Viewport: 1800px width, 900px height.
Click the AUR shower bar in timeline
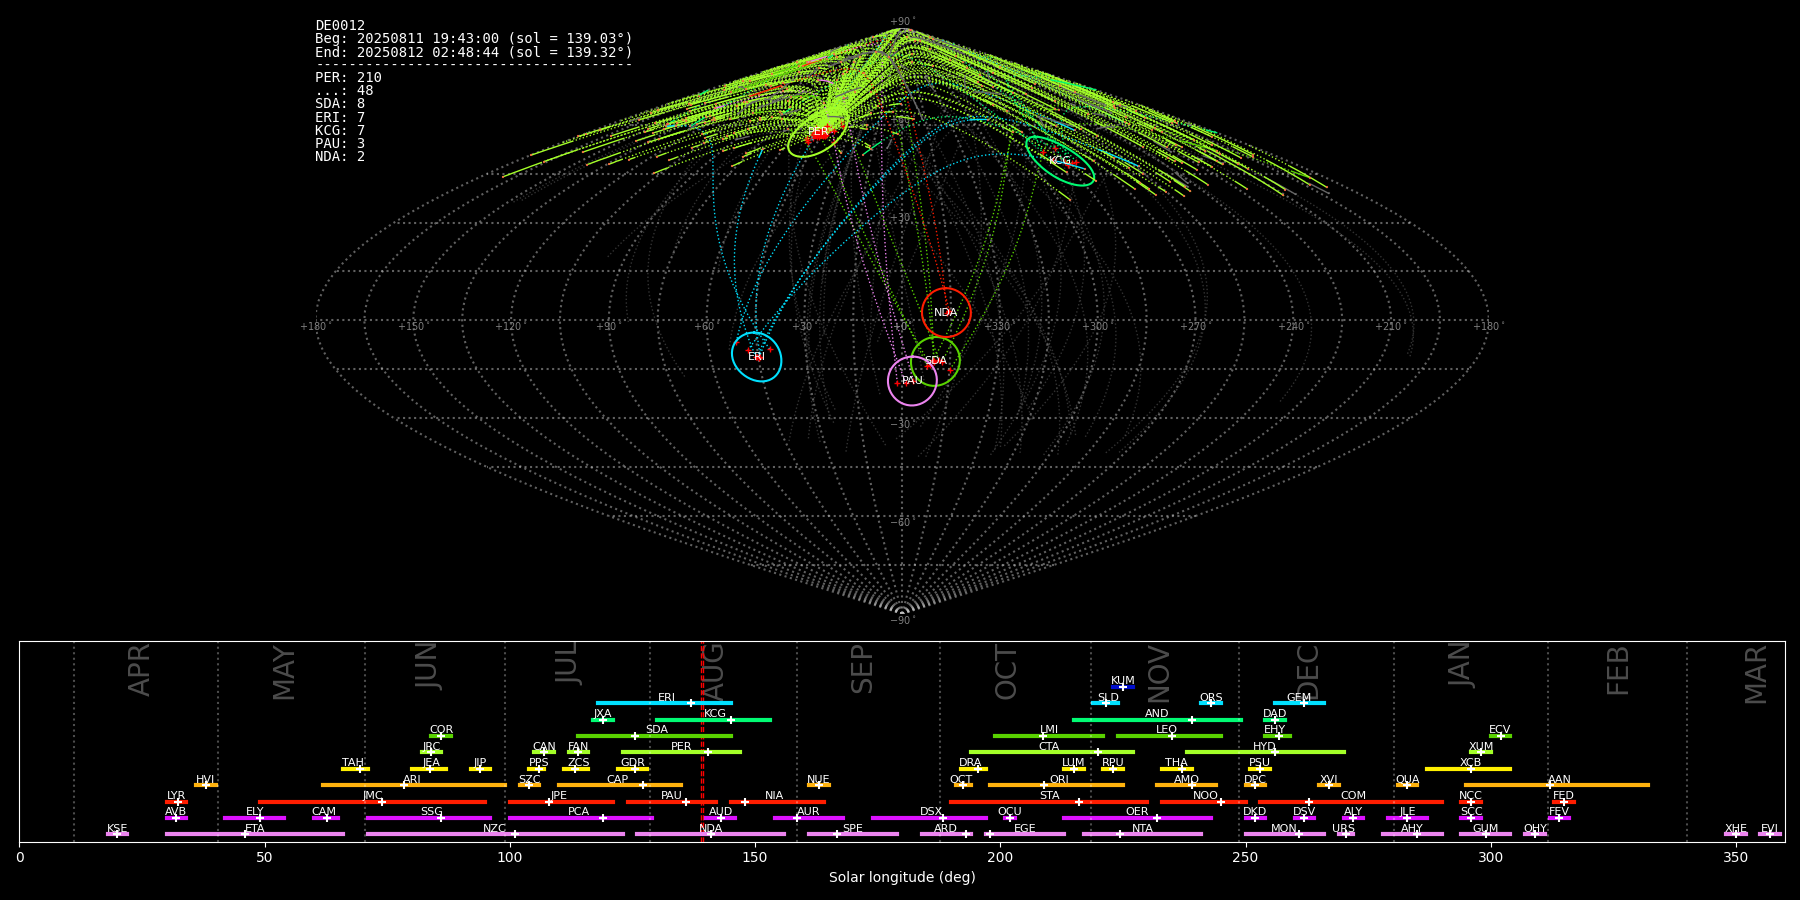tap(808, 818)
